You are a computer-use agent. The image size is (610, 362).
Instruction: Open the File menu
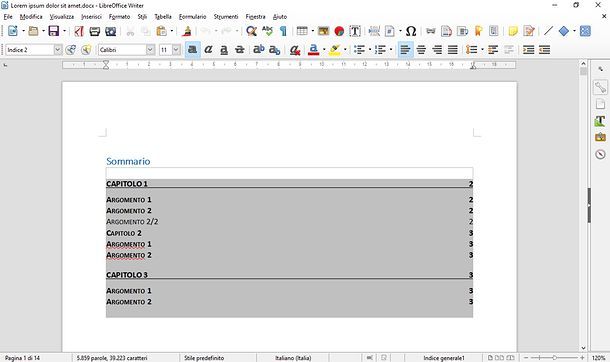point(8,17)
